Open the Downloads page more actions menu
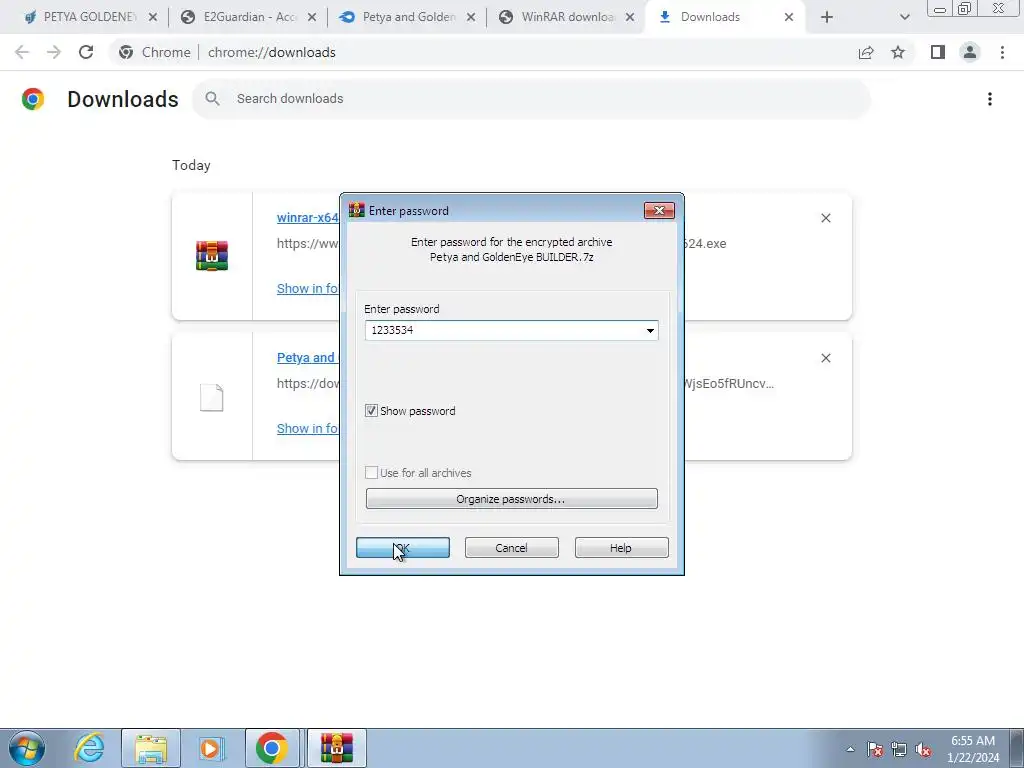The height and width of the screenshot is (768, 1024). click(x=990, y=99)
